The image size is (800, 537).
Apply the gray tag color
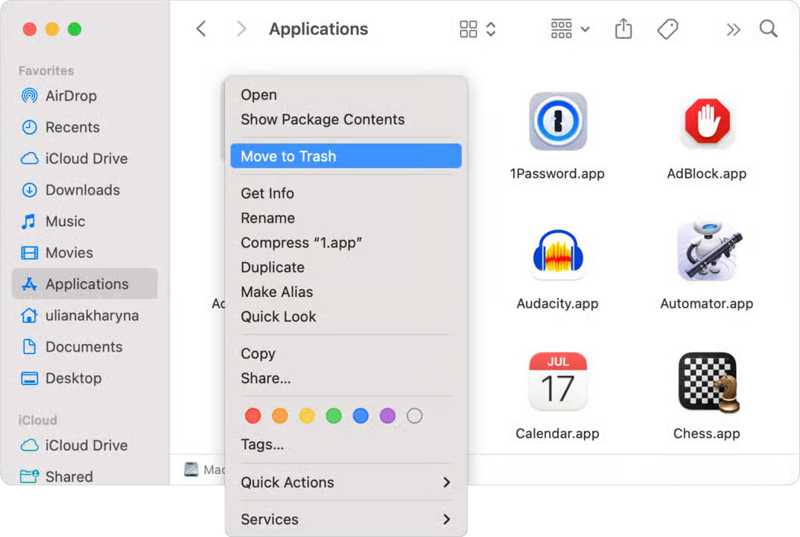414,416
